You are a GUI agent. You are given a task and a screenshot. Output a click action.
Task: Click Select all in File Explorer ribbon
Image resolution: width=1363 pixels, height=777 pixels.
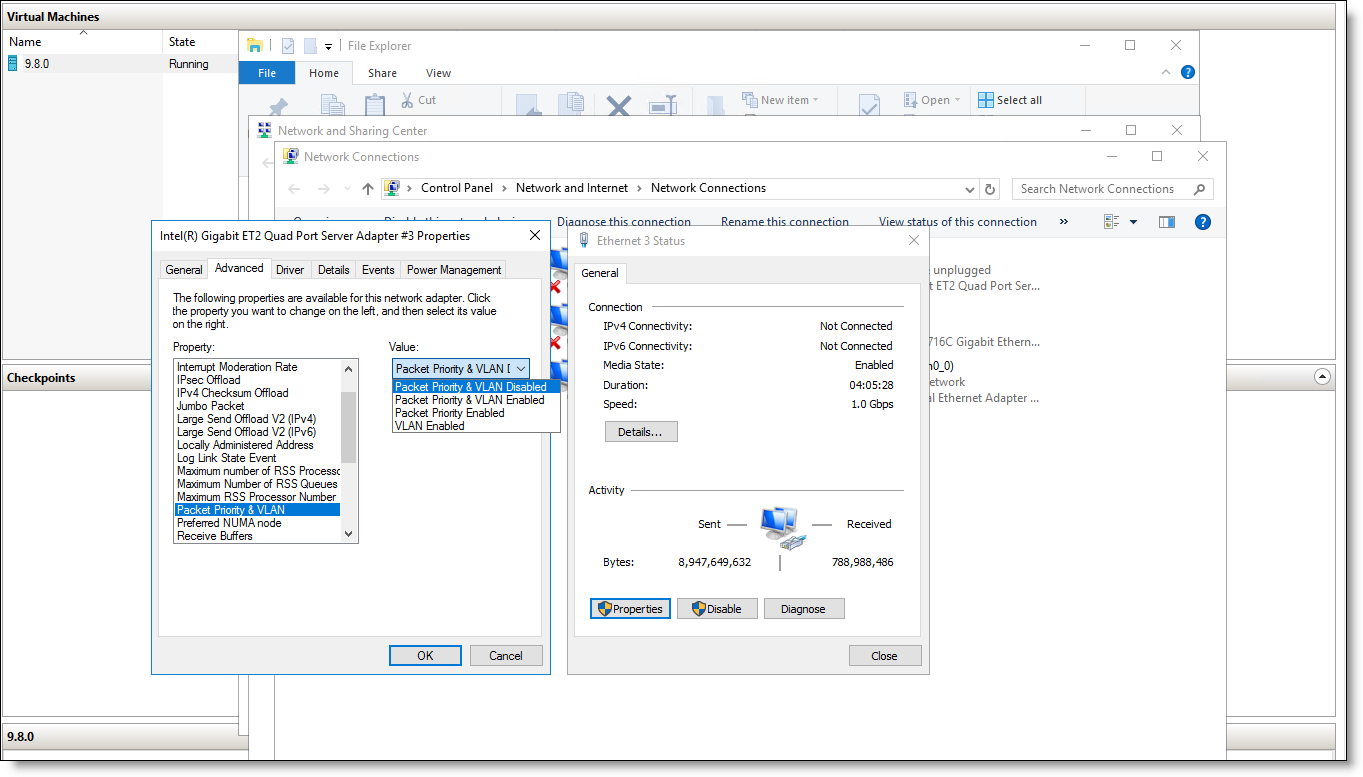(x=1010, y=100)
